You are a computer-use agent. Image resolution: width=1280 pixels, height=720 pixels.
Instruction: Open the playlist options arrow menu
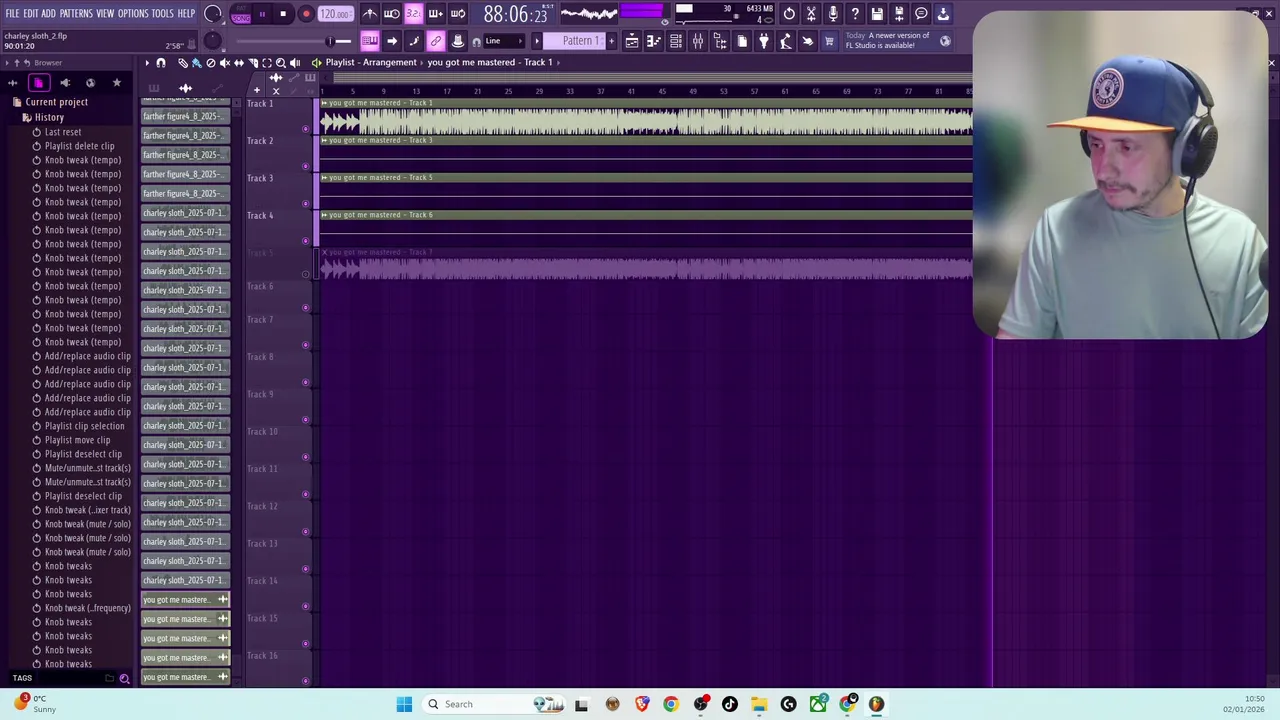(x=147, y=62)
